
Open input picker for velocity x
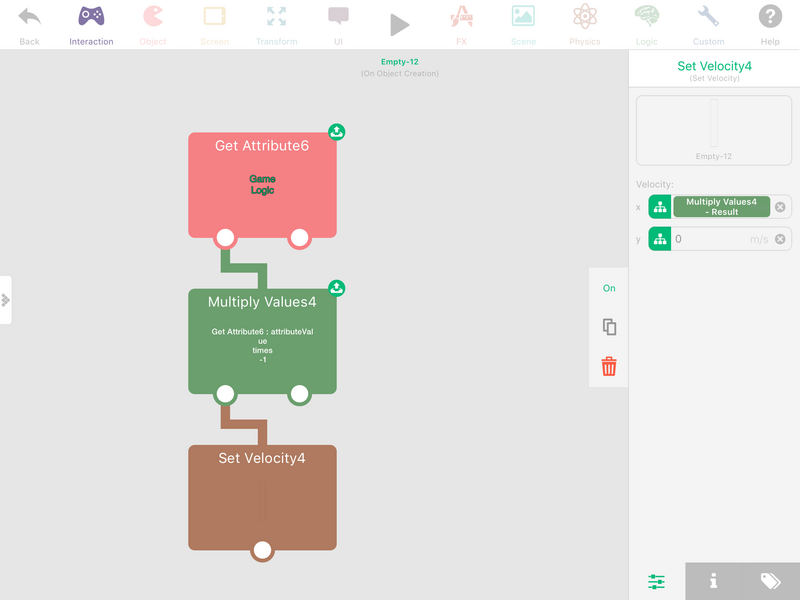click(660, 207)
